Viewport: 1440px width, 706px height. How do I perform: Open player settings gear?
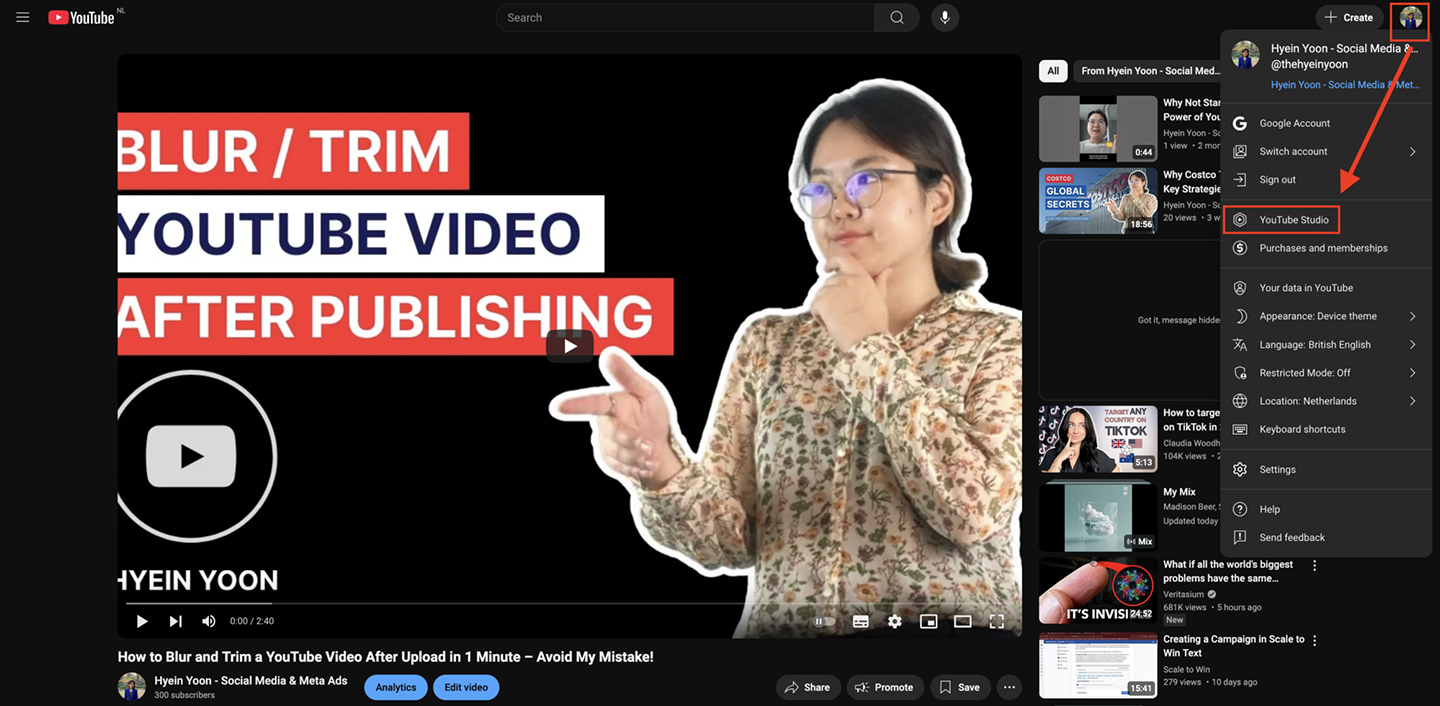[x=894, y=621]
